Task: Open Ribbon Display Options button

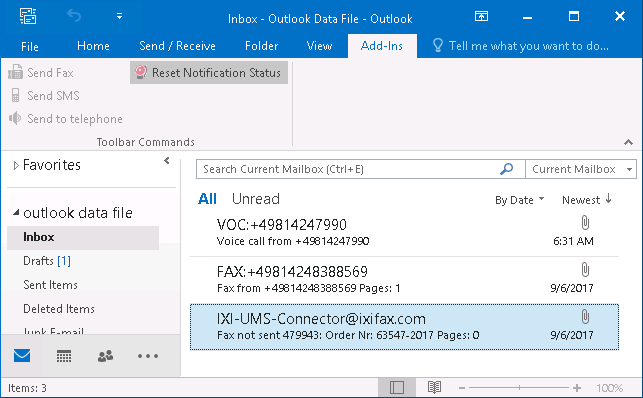Action: pos(481,16)
